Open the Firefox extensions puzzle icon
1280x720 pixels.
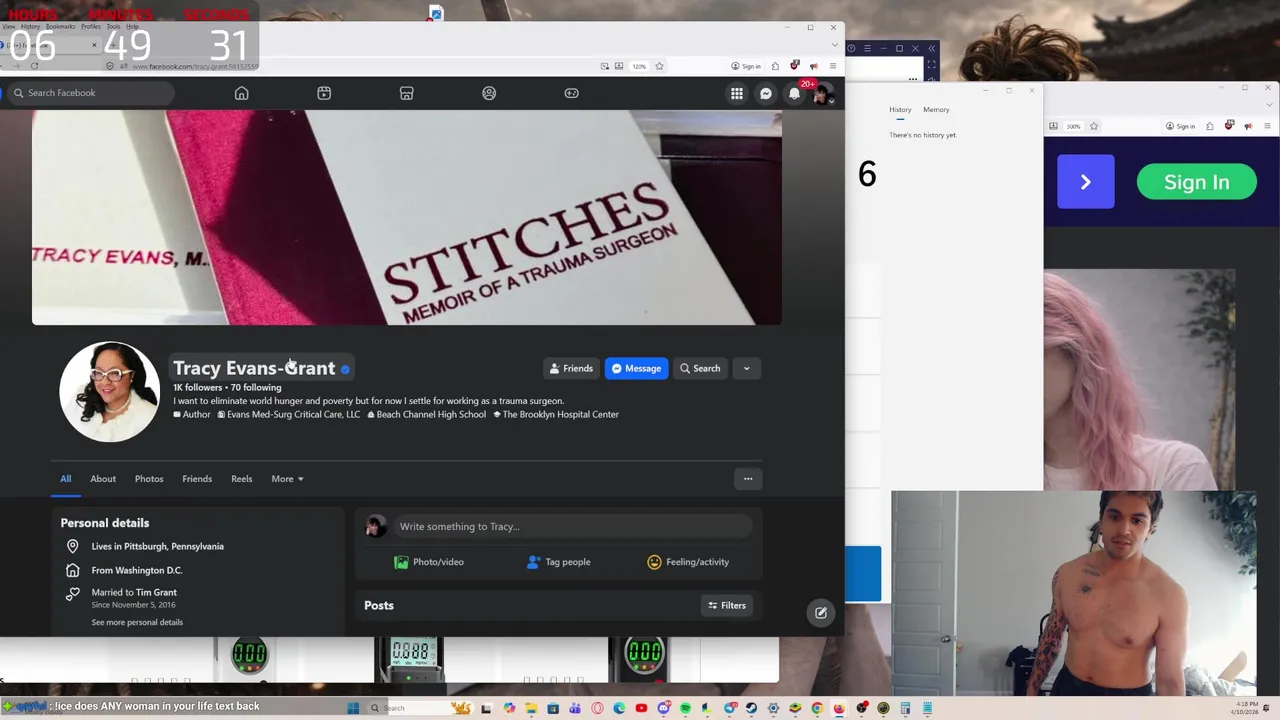click(x=775, y=66)
